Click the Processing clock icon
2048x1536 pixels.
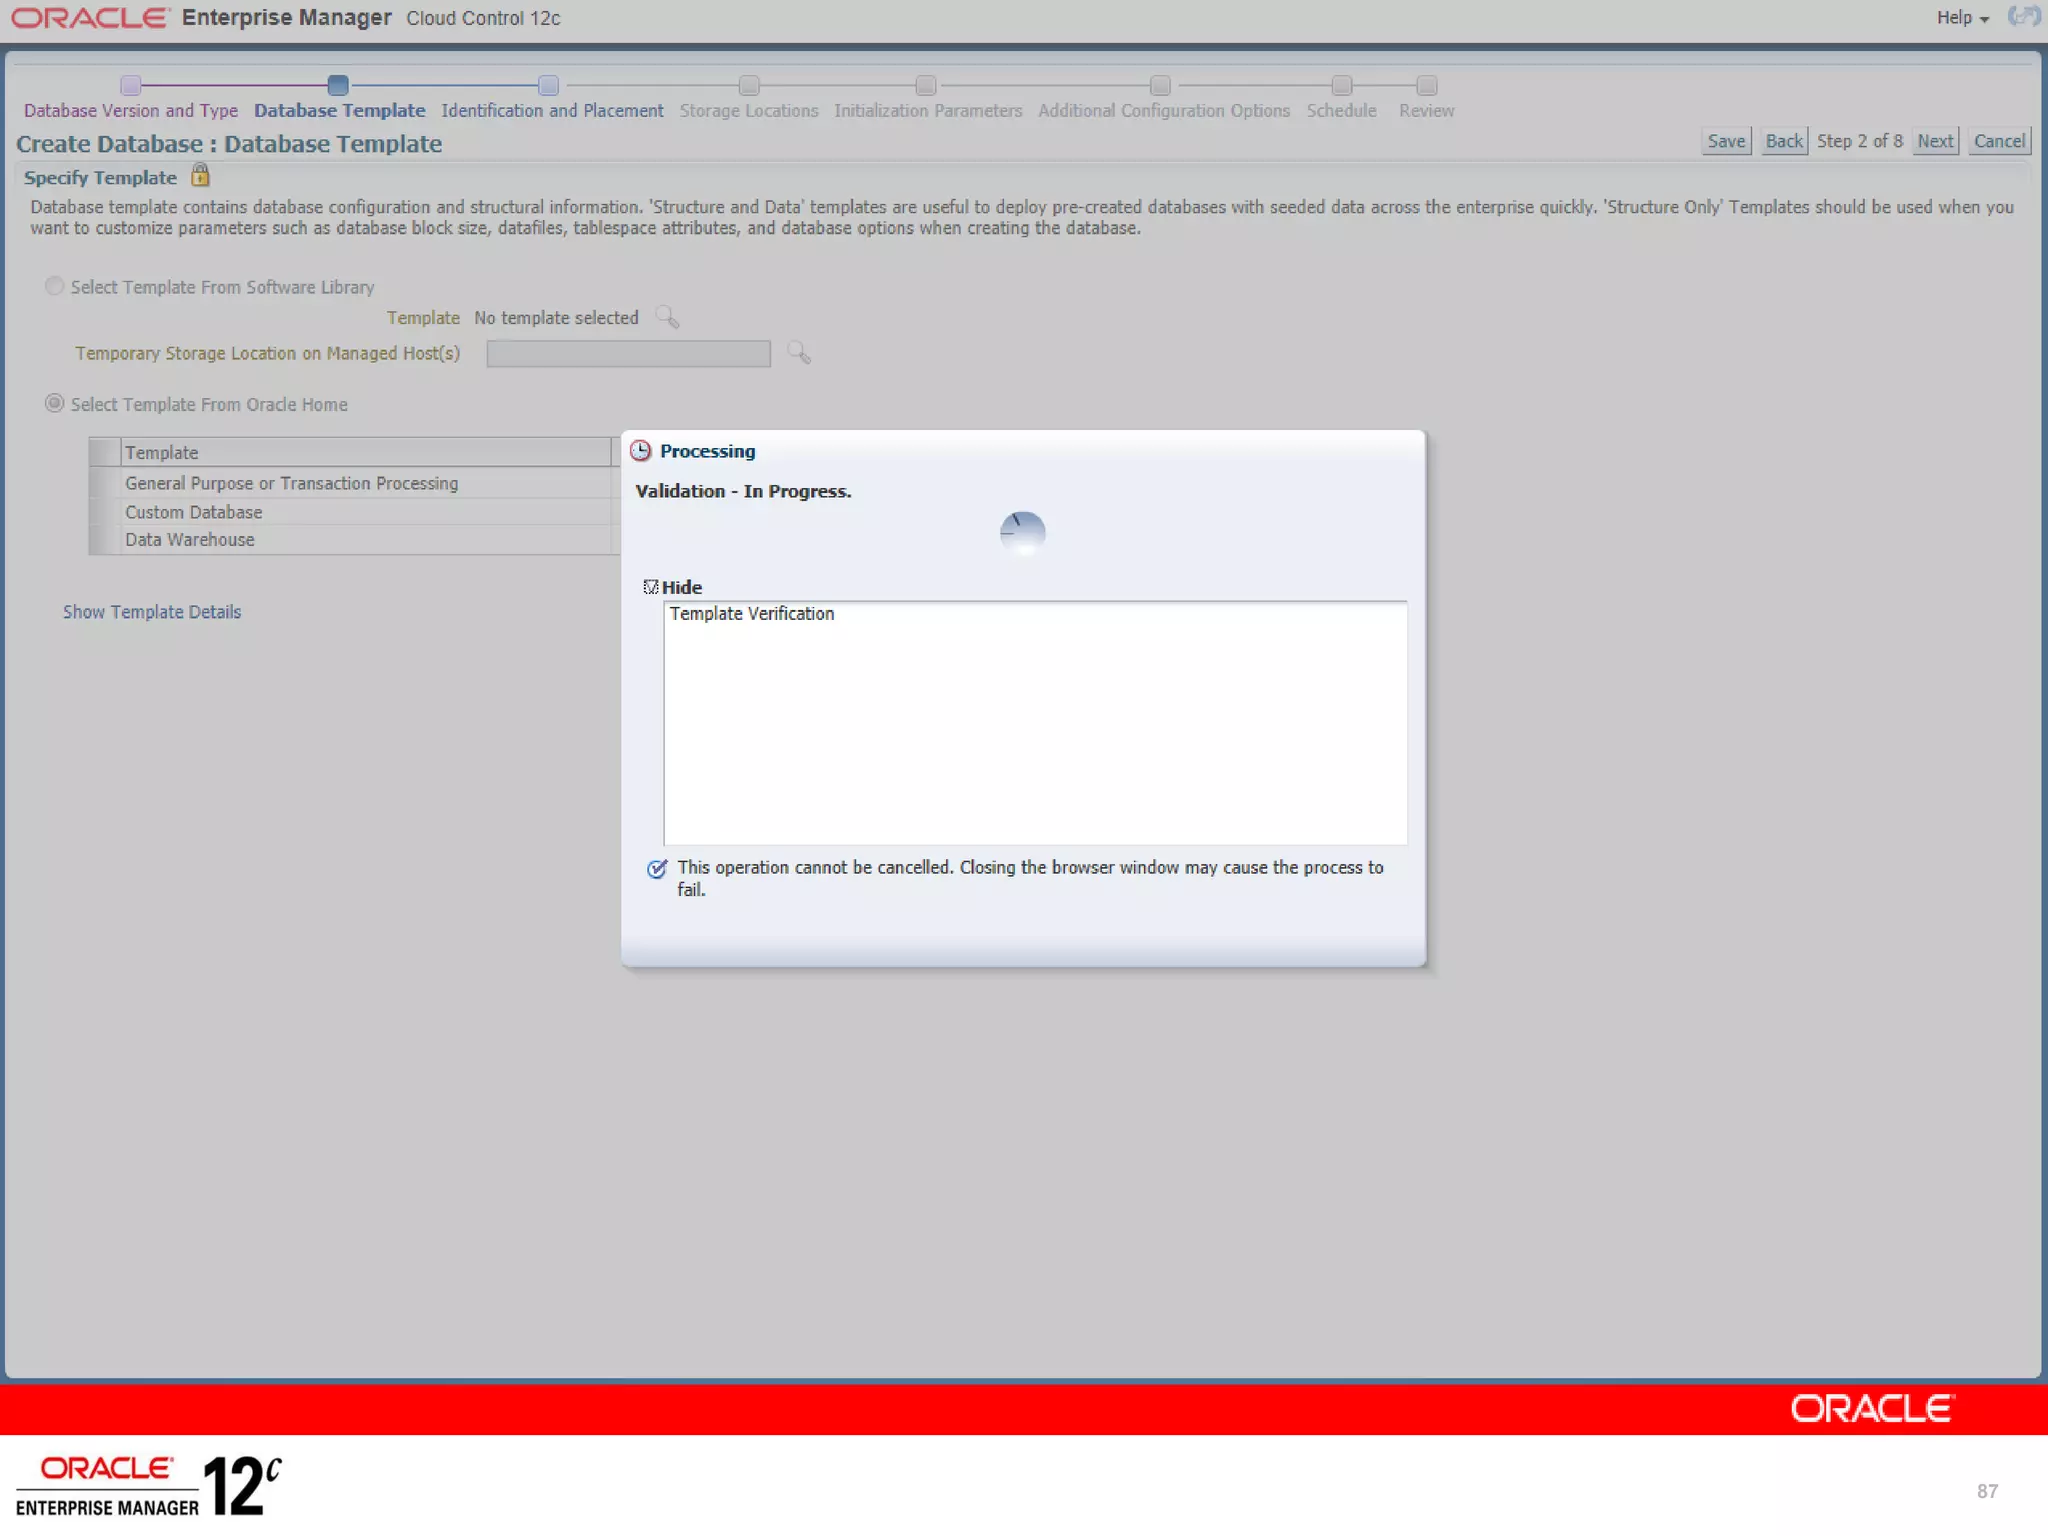coord(641,451)
